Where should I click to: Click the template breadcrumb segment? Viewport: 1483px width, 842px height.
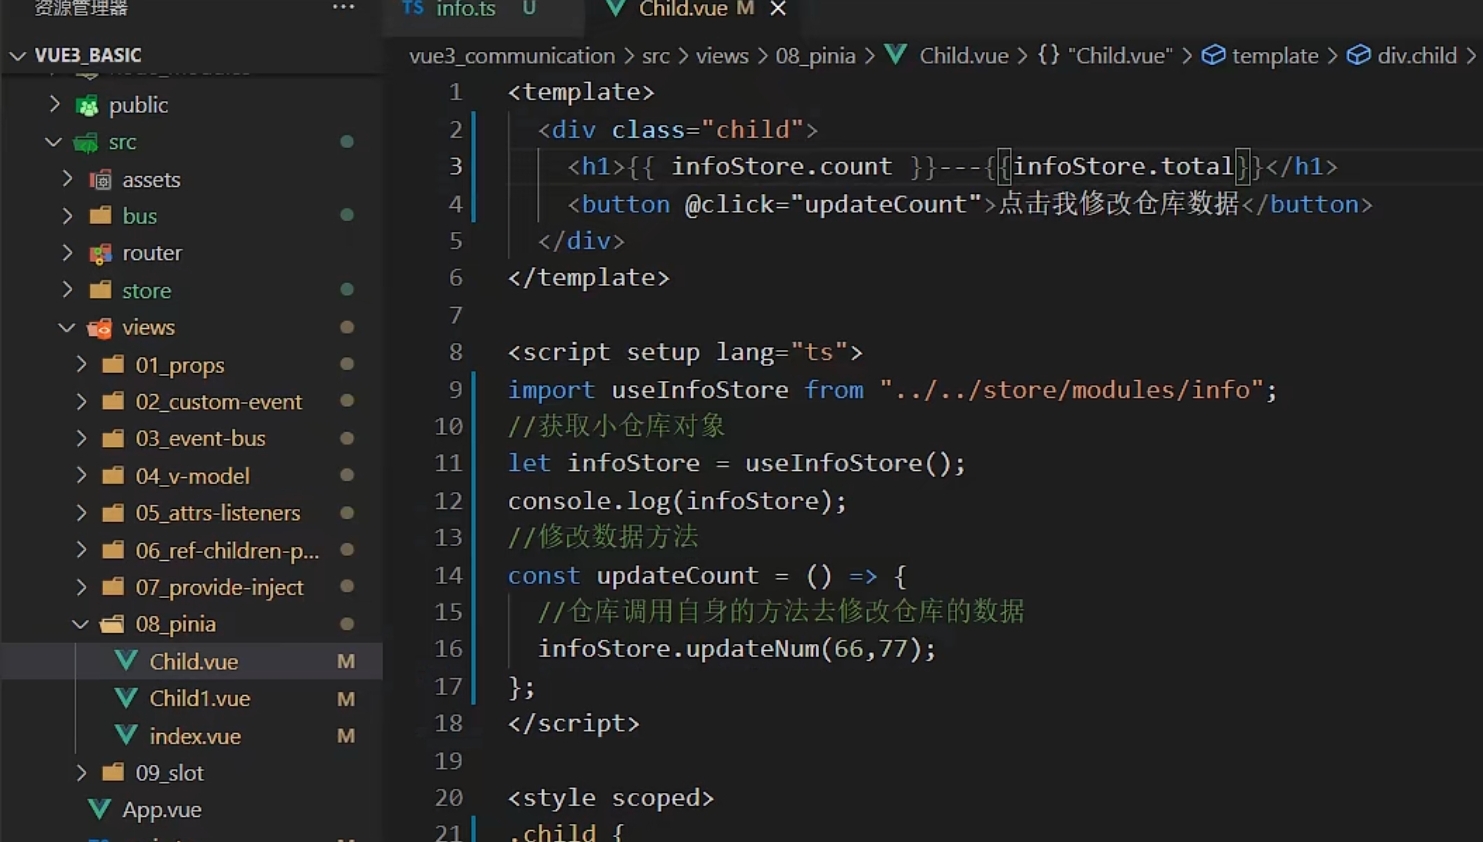(x=1275, y=56)
